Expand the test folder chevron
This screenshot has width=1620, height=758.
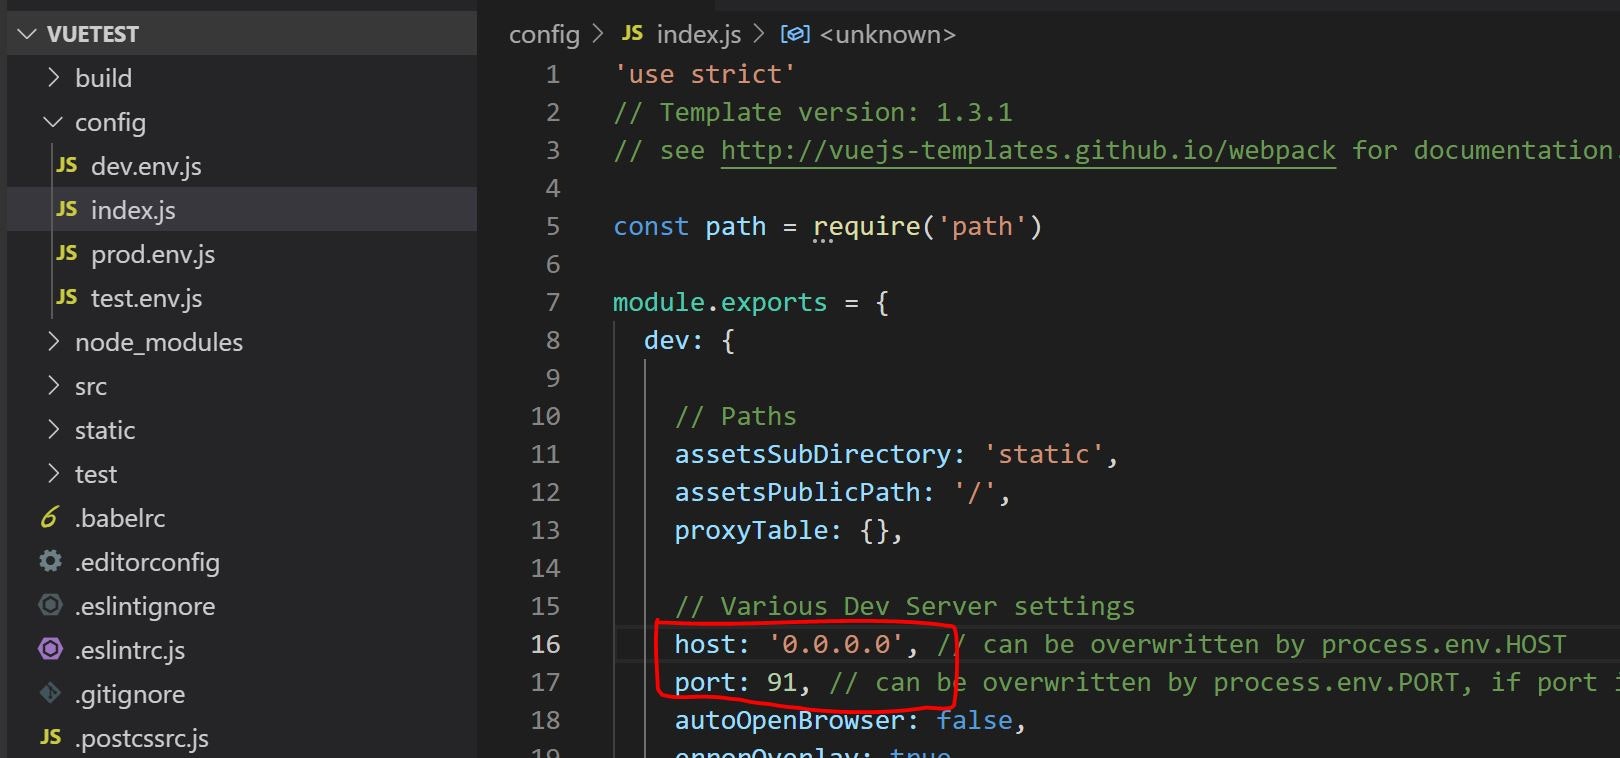(54, 473)
